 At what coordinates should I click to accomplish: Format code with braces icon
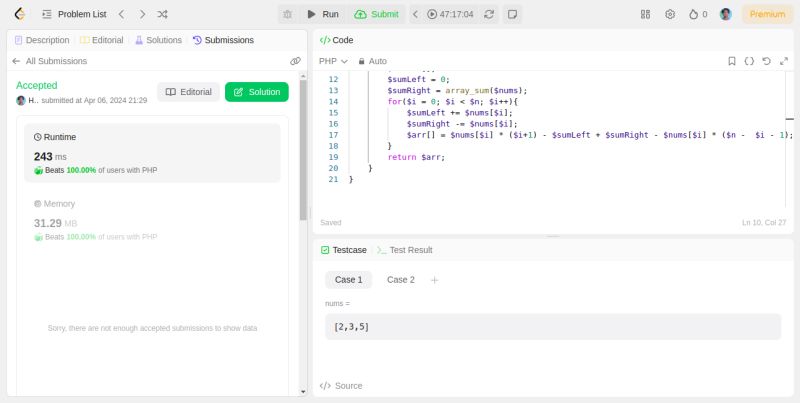pos(749,61)
